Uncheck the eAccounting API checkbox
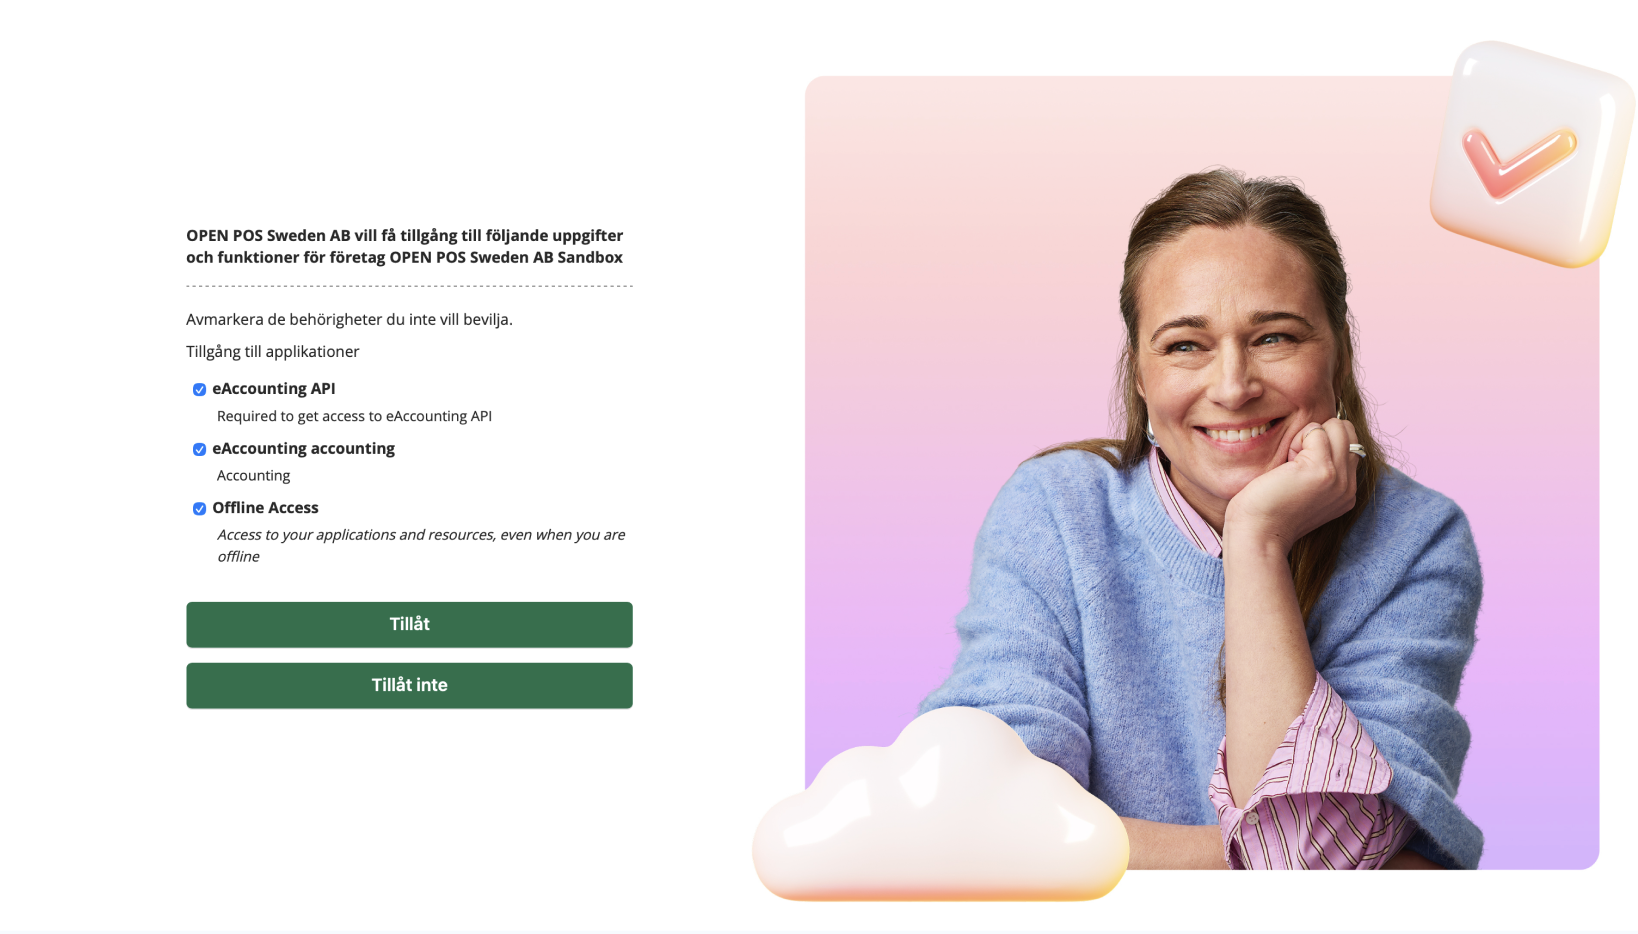Screen dimensions: 1638x934 point(199,390)
